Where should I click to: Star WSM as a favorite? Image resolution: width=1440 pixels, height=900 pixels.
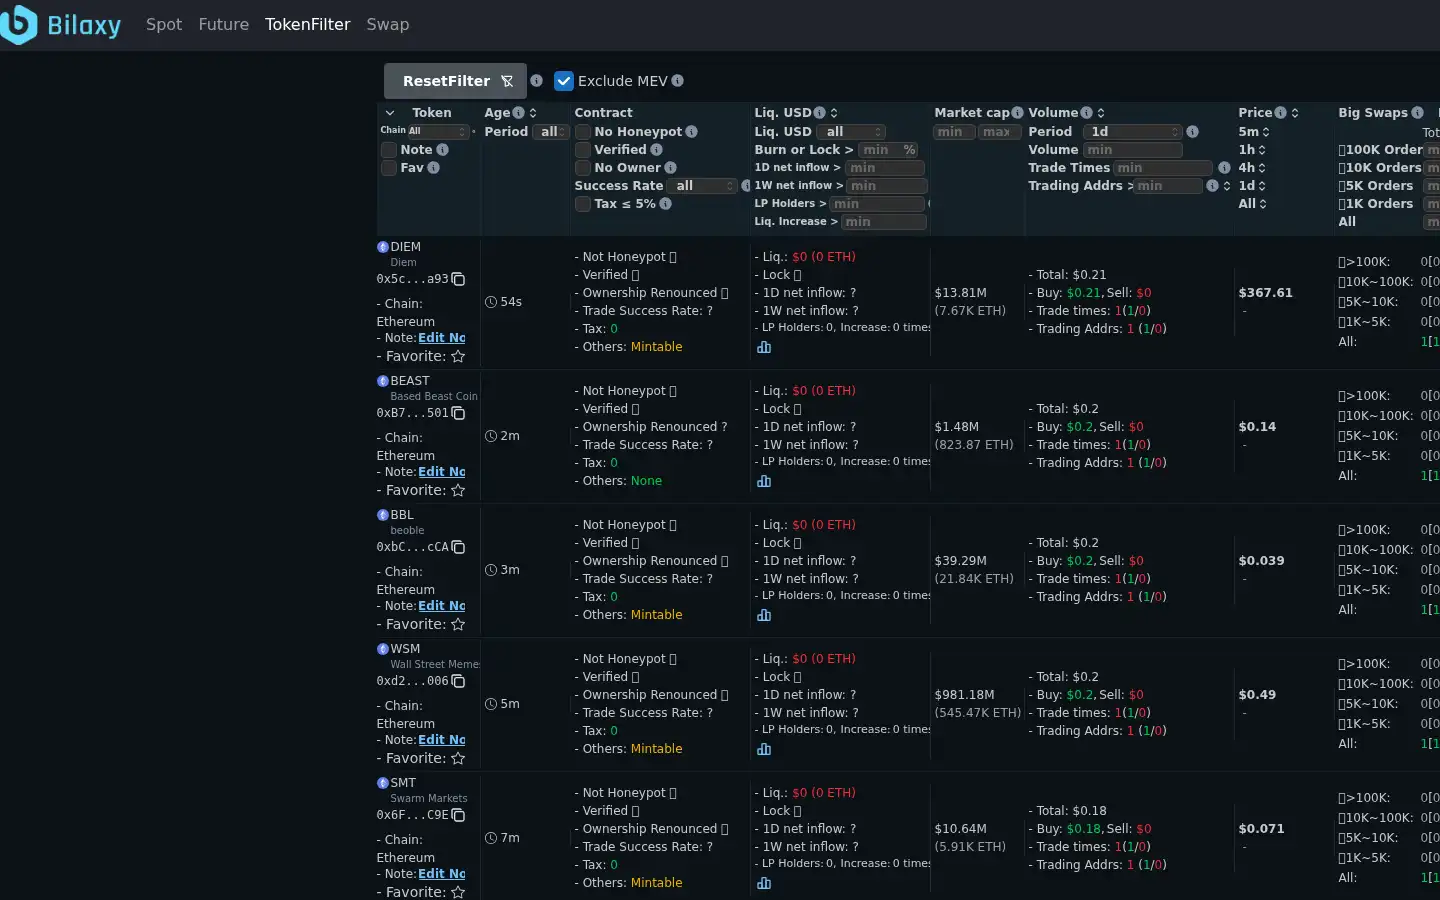click(x=458, y=758)
